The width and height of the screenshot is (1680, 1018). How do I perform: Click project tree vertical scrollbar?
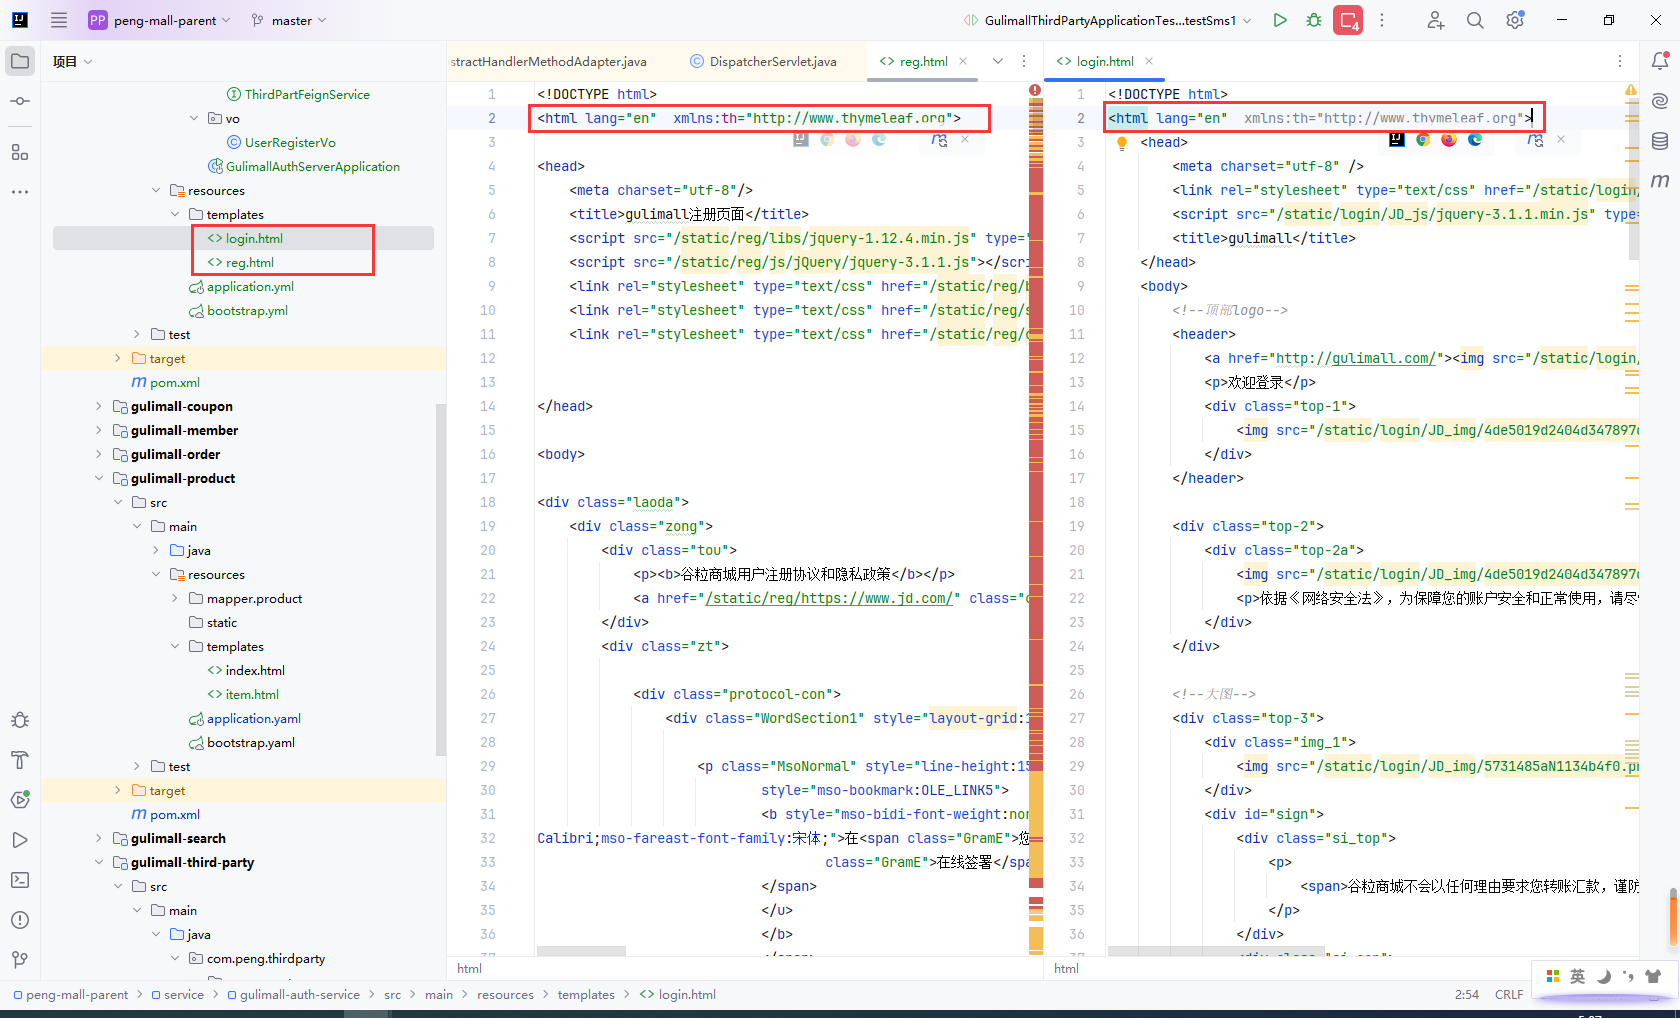pyautogui.click(x=441, y=578)
